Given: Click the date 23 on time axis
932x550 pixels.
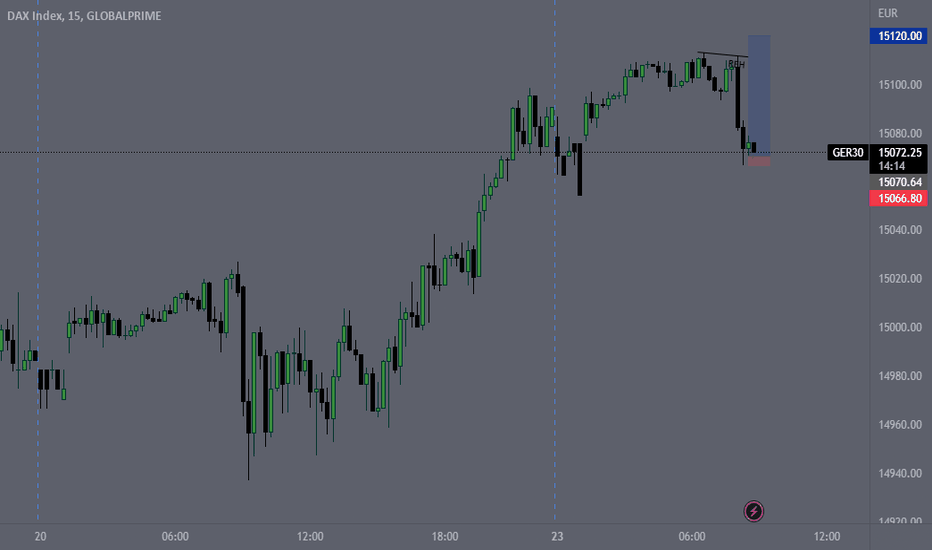Looking at the screenshot, I should [557, 536].
